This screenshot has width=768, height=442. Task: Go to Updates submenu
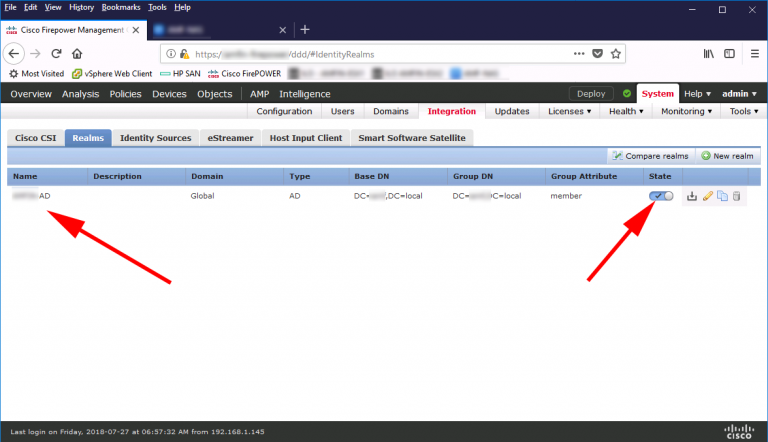(512, 111)
